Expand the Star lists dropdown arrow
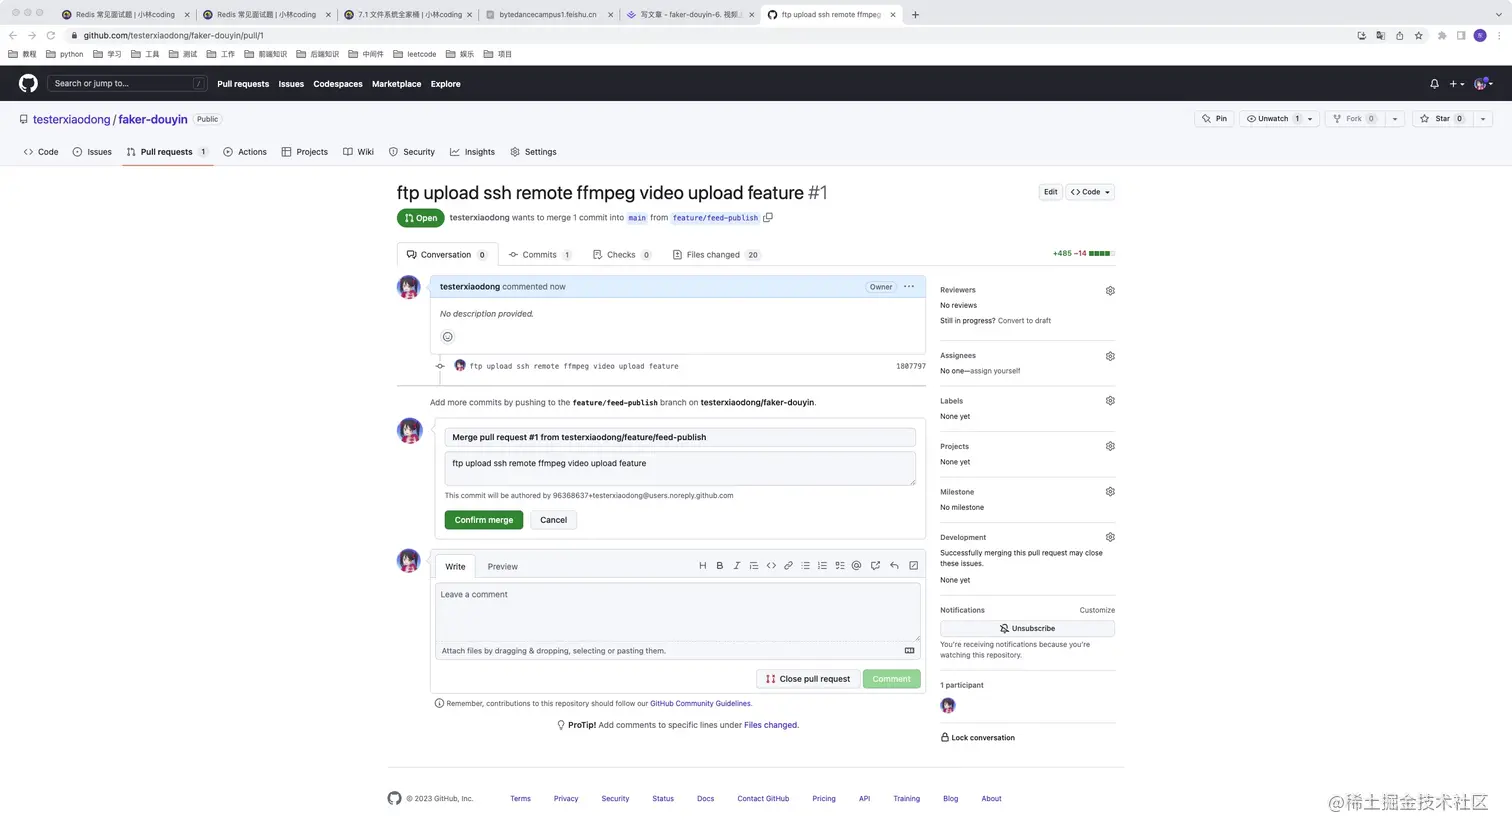 pos(1483,119)
